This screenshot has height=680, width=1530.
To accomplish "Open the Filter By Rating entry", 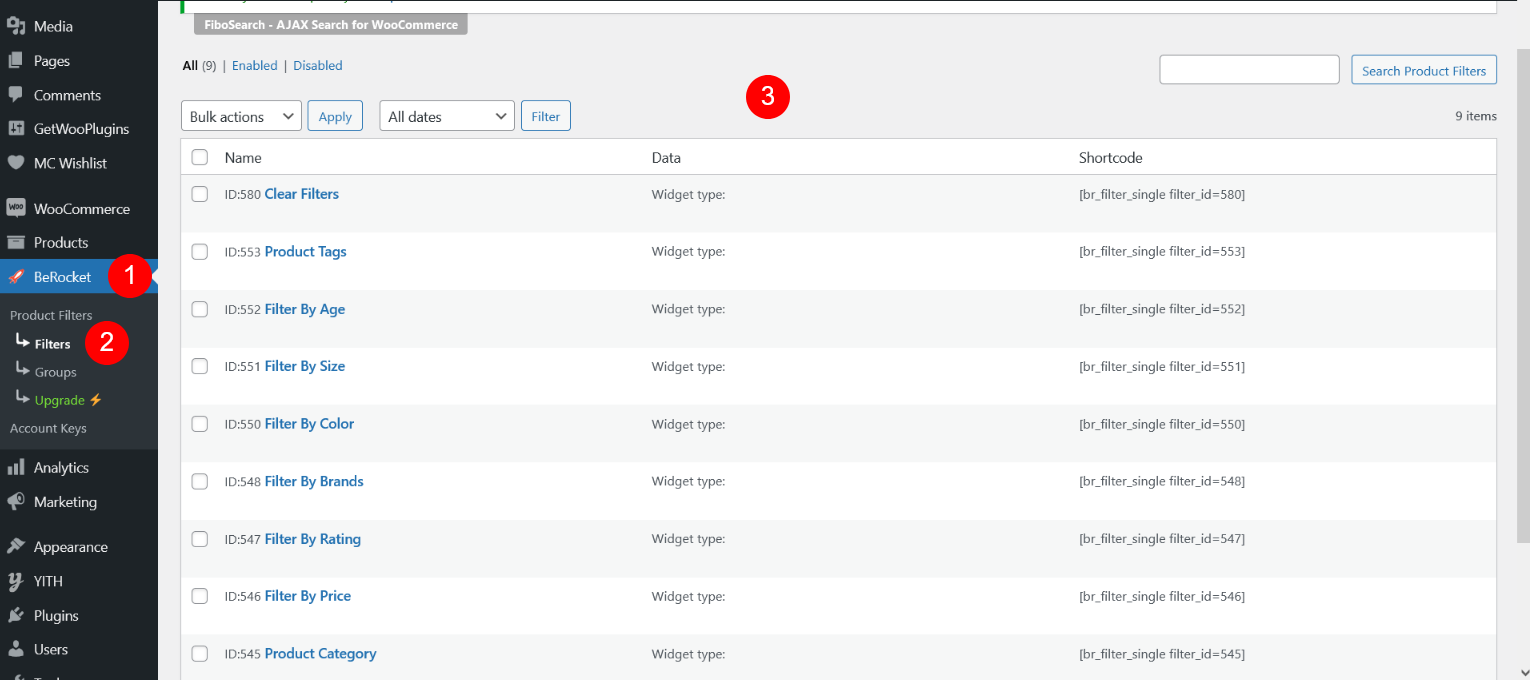I will pyautogui.click(x=313, y=539).
